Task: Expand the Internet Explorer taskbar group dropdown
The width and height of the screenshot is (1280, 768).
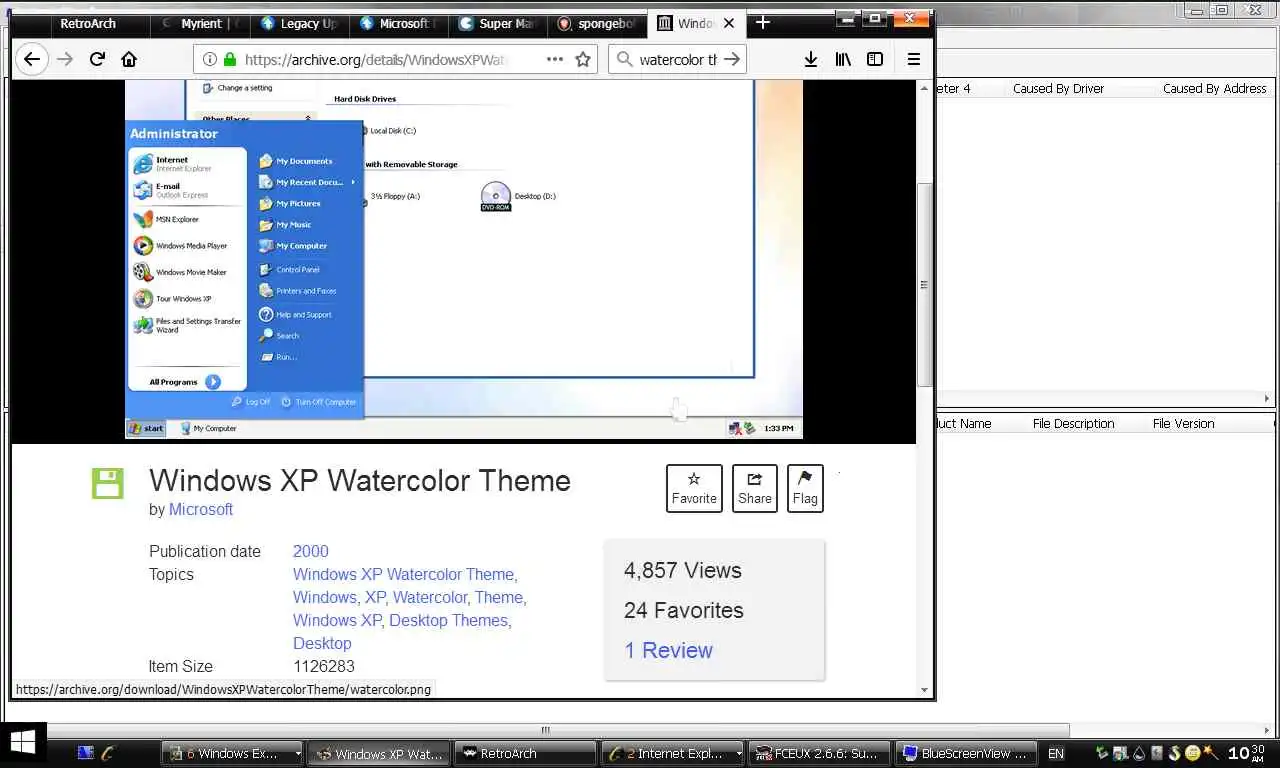Action: point(739,753)
